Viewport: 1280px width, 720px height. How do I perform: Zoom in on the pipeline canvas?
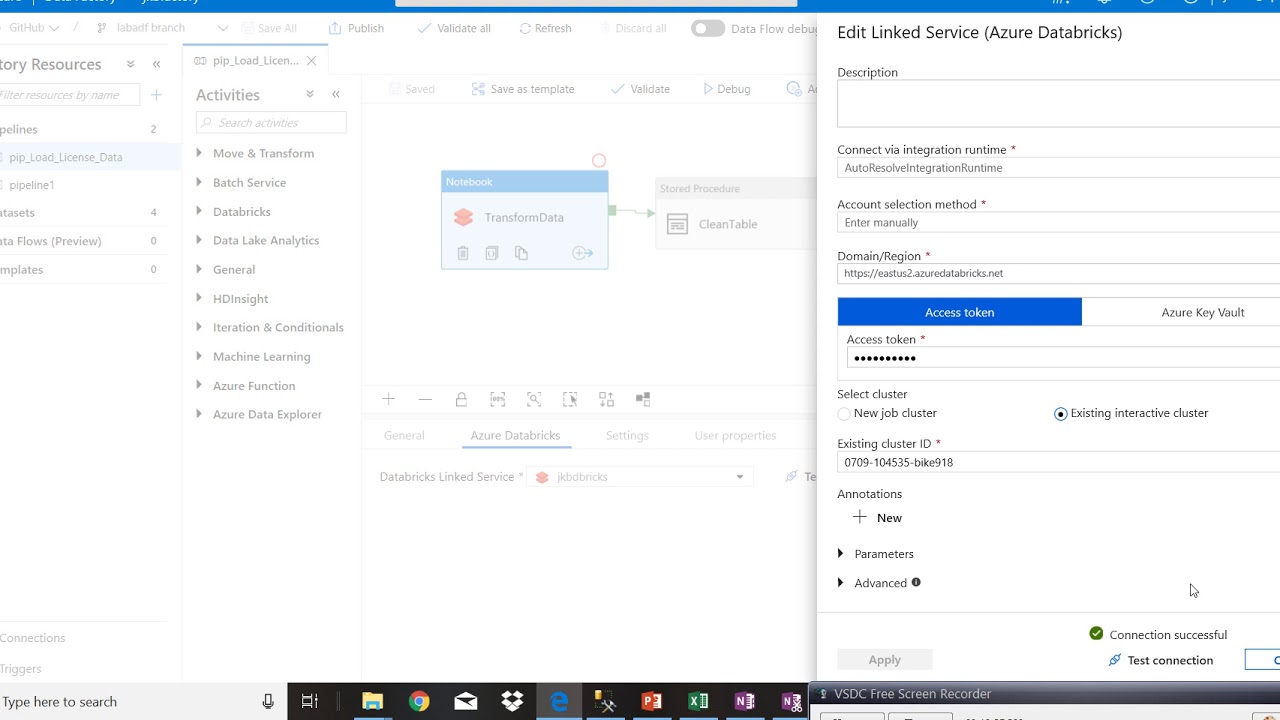tap(388, 399)
